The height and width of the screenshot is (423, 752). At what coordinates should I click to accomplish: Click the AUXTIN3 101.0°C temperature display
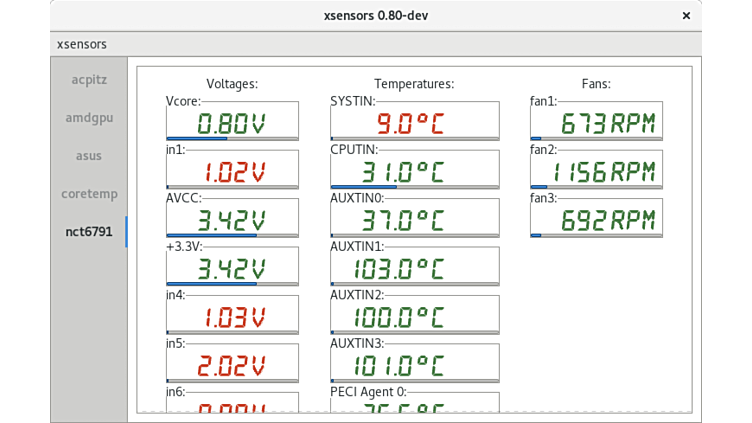(x=414, y=365)
